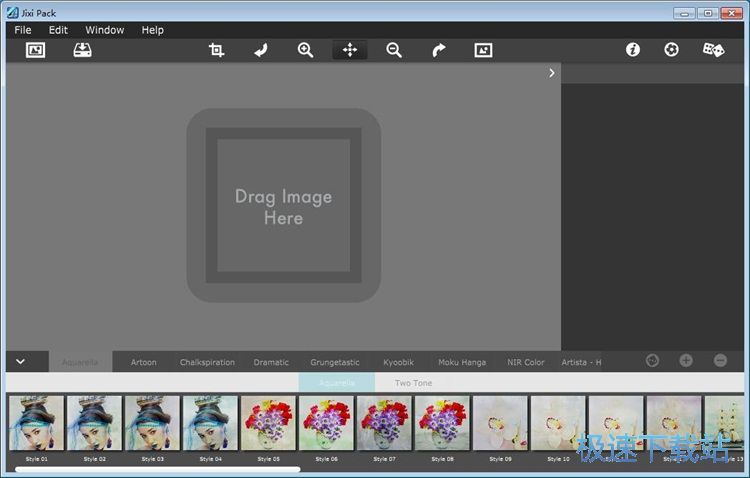Open the info icon
The image size is (750, 478).
tap(633, 50)
